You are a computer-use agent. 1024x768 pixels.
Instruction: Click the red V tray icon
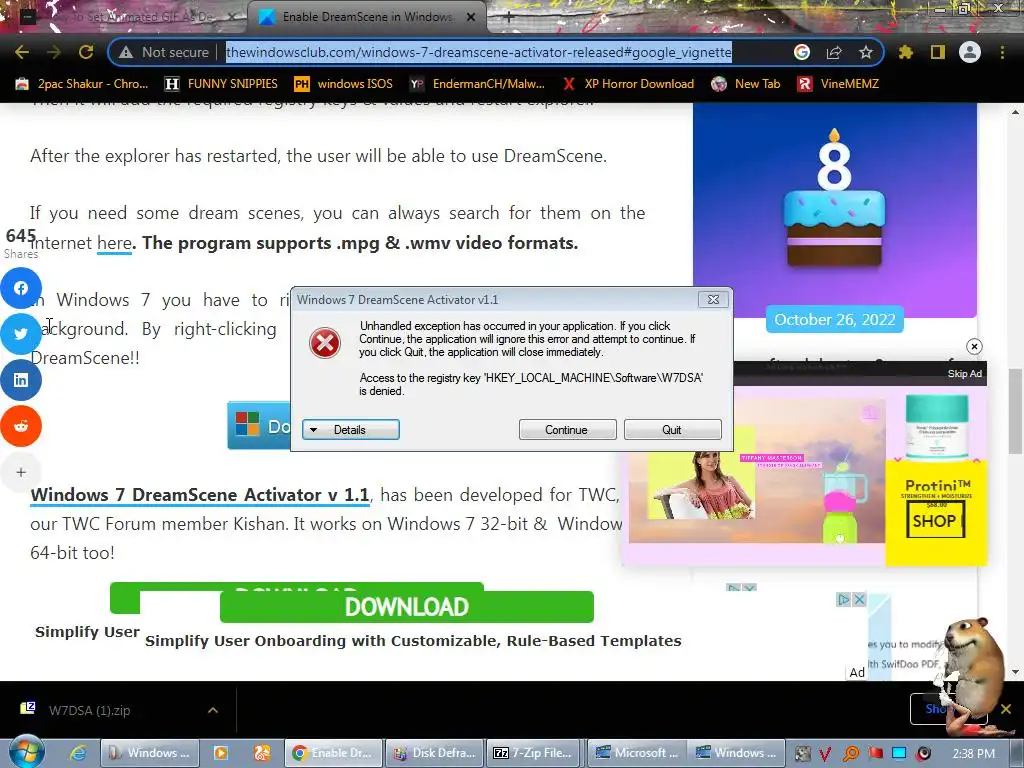pyautogui.click(x=825, y=754)
